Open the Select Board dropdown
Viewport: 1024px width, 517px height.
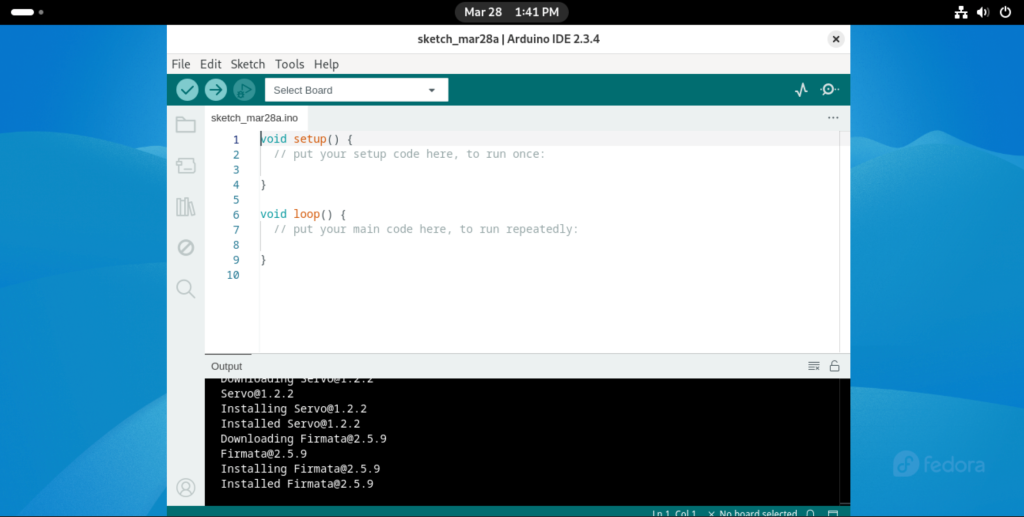pos(357,90)
